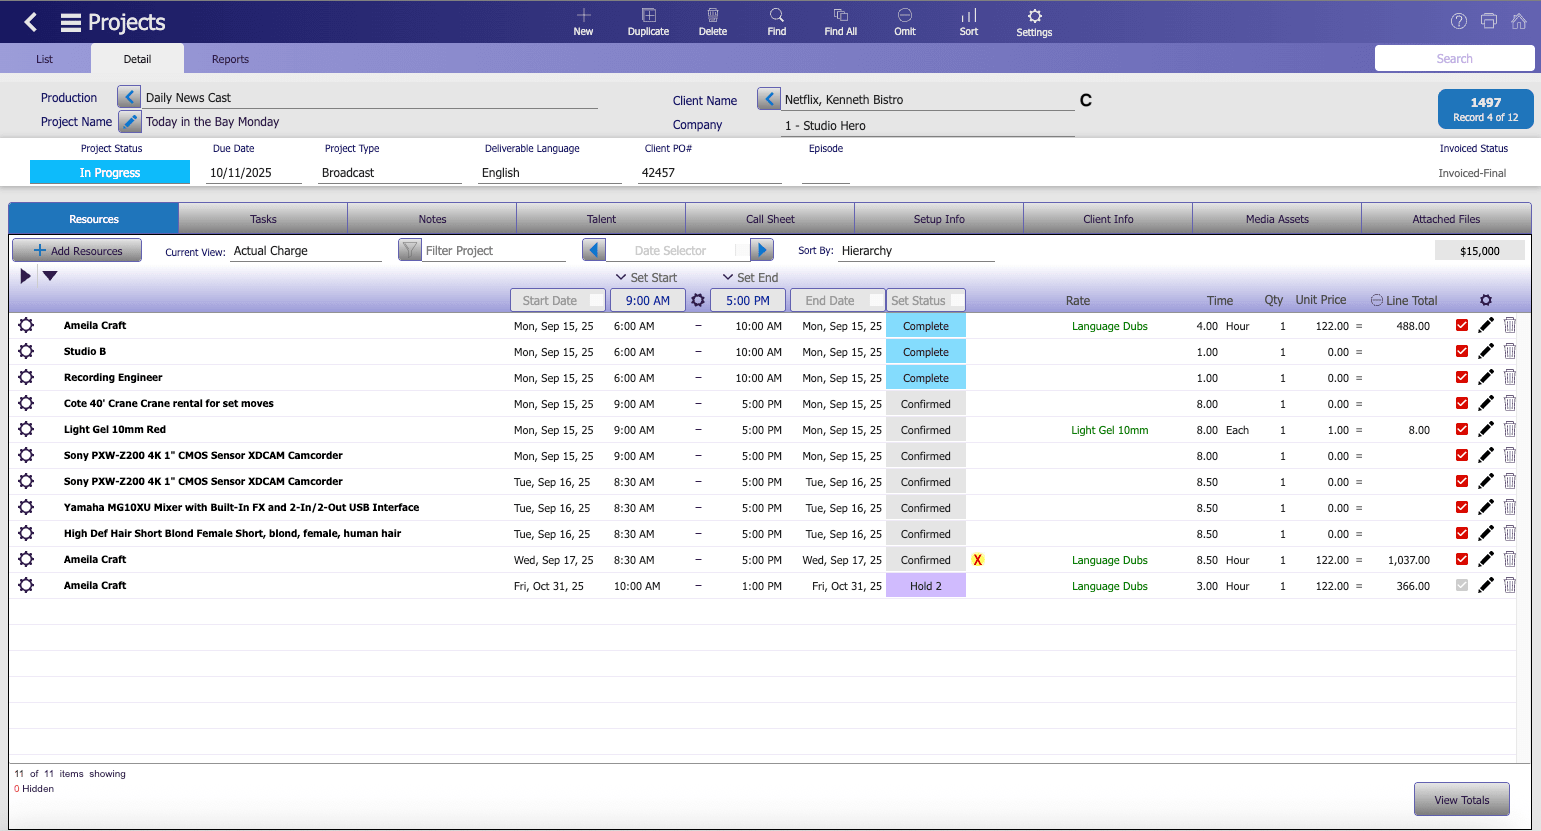Viewport: 1541px width, 831px height.
Task: Switch to the List tab
Action: pyautogui.click(x=45, y=59)
